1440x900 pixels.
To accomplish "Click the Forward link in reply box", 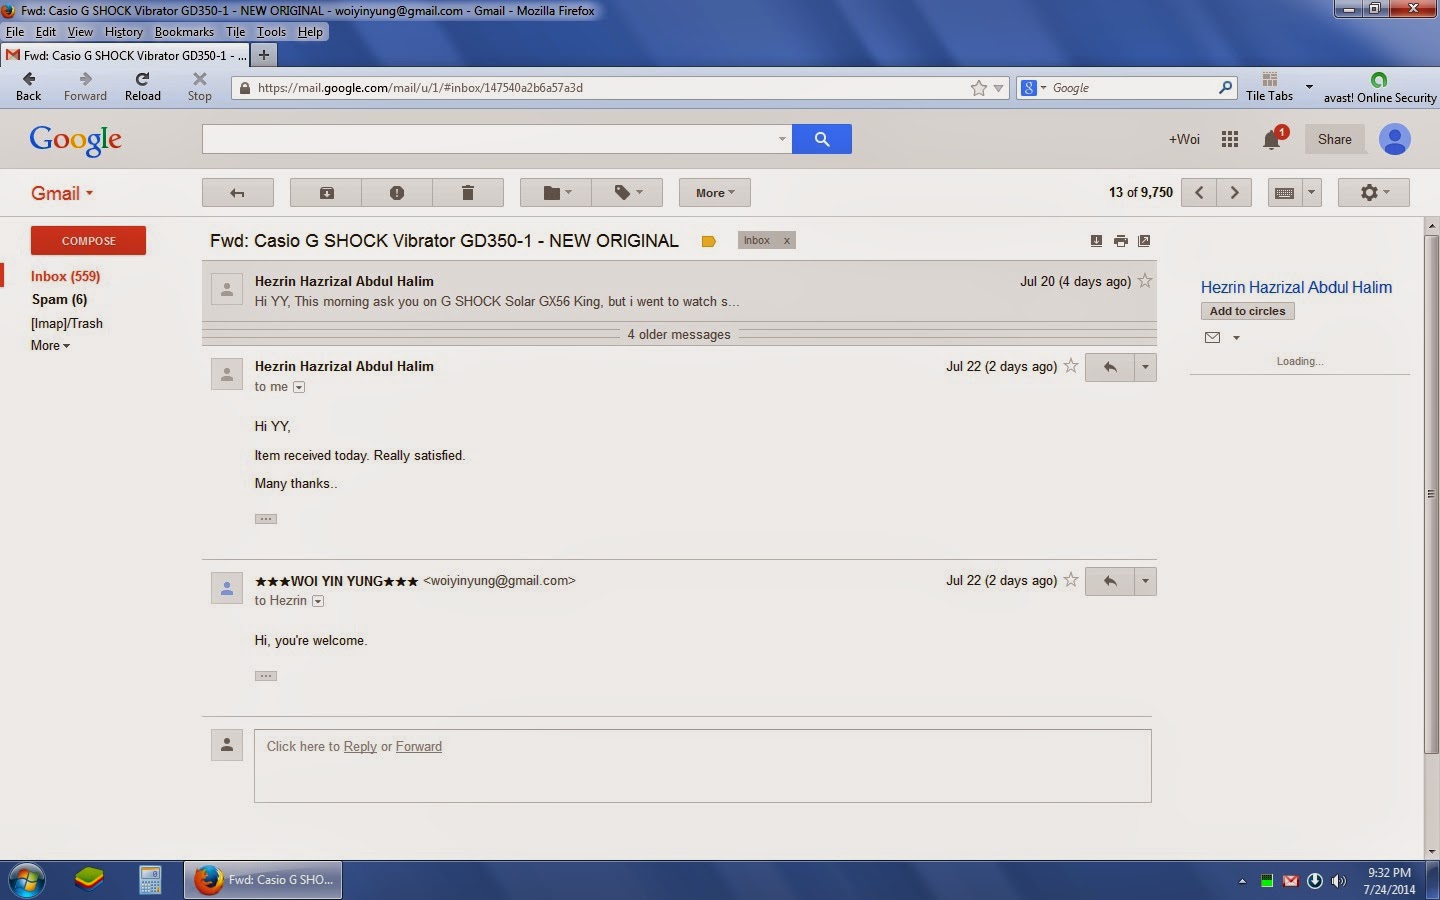I will (418, 746).
